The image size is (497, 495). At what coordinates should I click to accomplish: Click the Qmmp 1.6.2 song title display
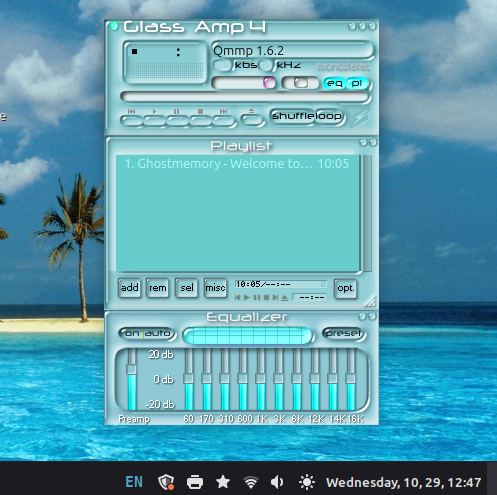pos(292,51)
